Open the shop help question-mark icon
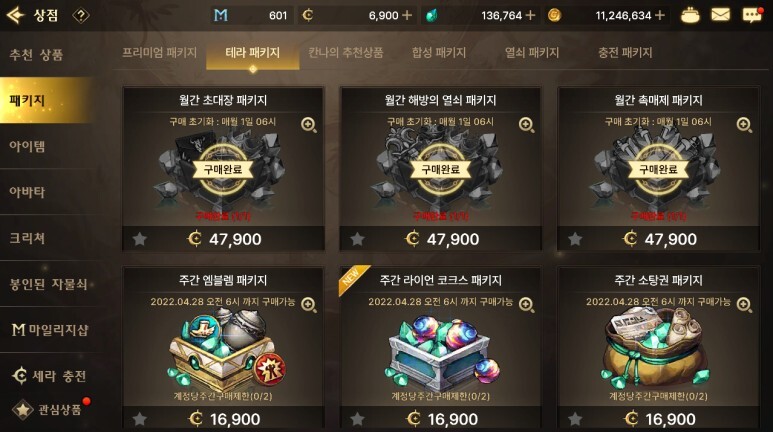 coord(81,15)
